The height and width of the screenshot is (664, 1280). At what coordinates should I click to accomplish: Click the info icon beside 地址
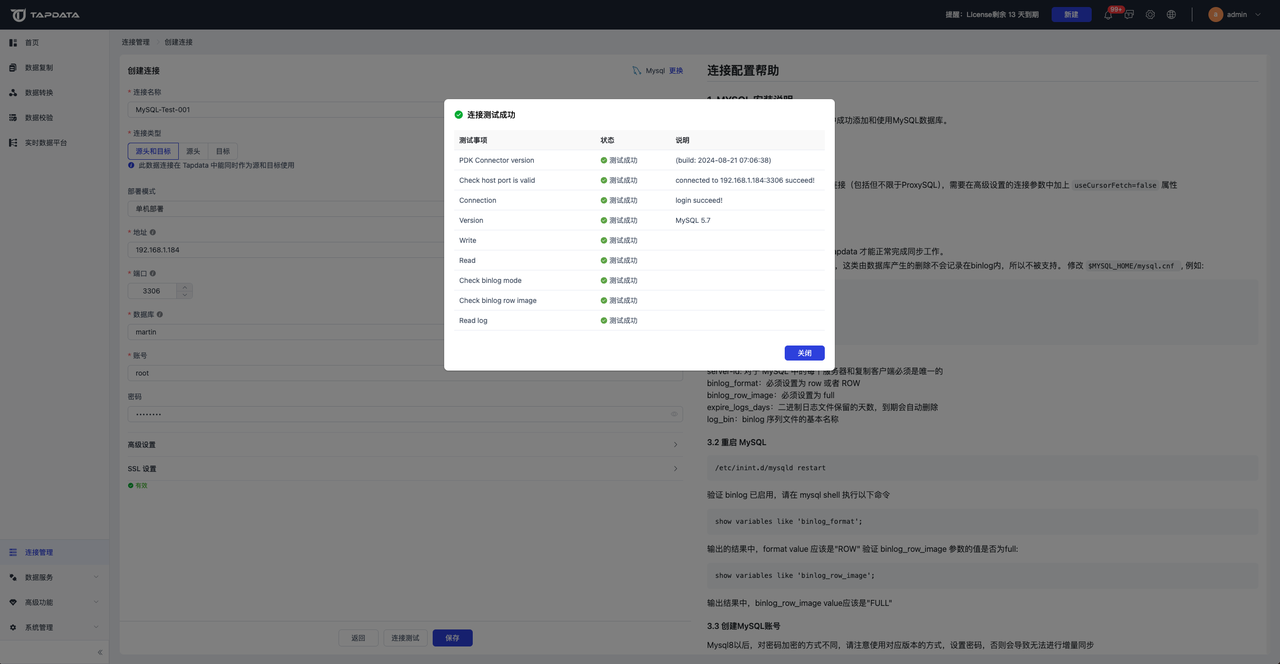(x=153, y=232)
